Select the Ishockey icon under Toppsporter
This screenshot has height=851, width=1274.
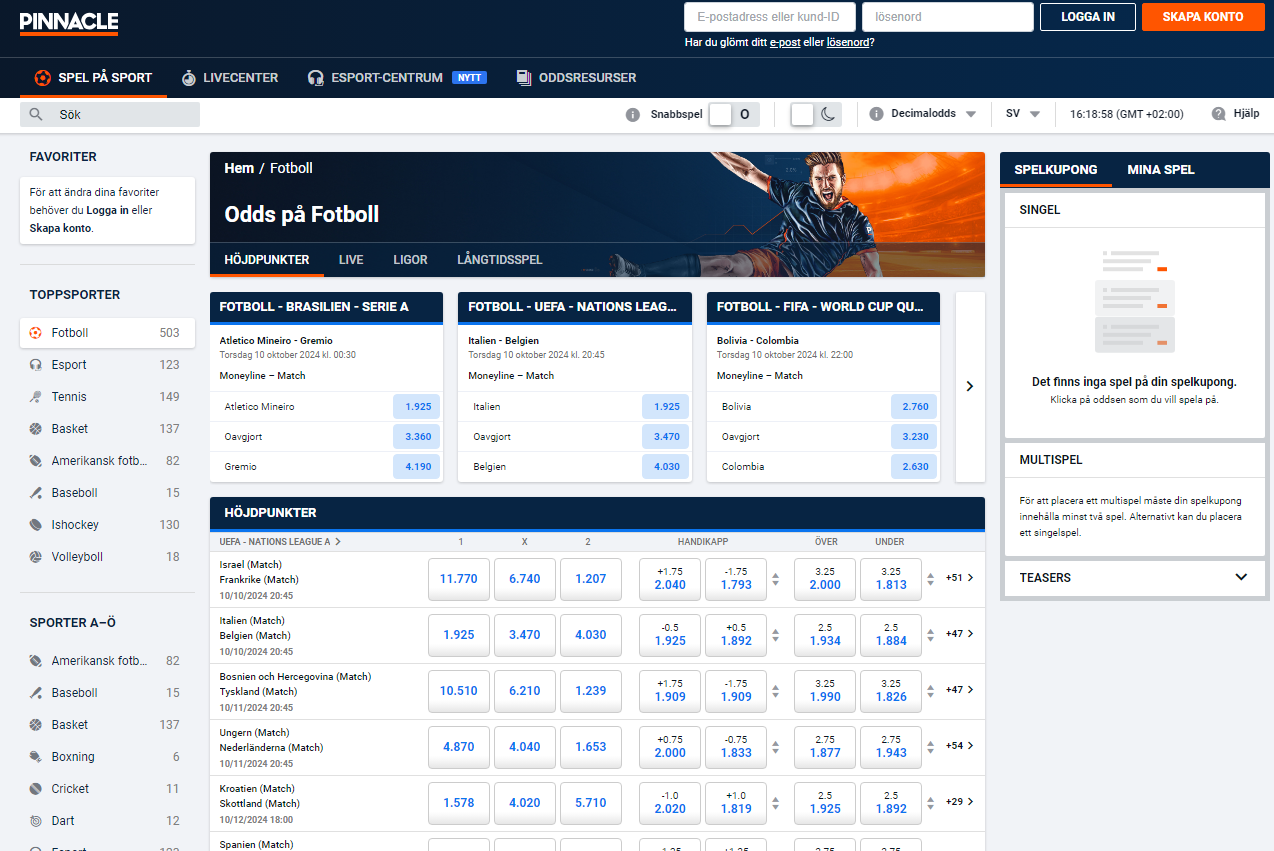pos(36,525)
